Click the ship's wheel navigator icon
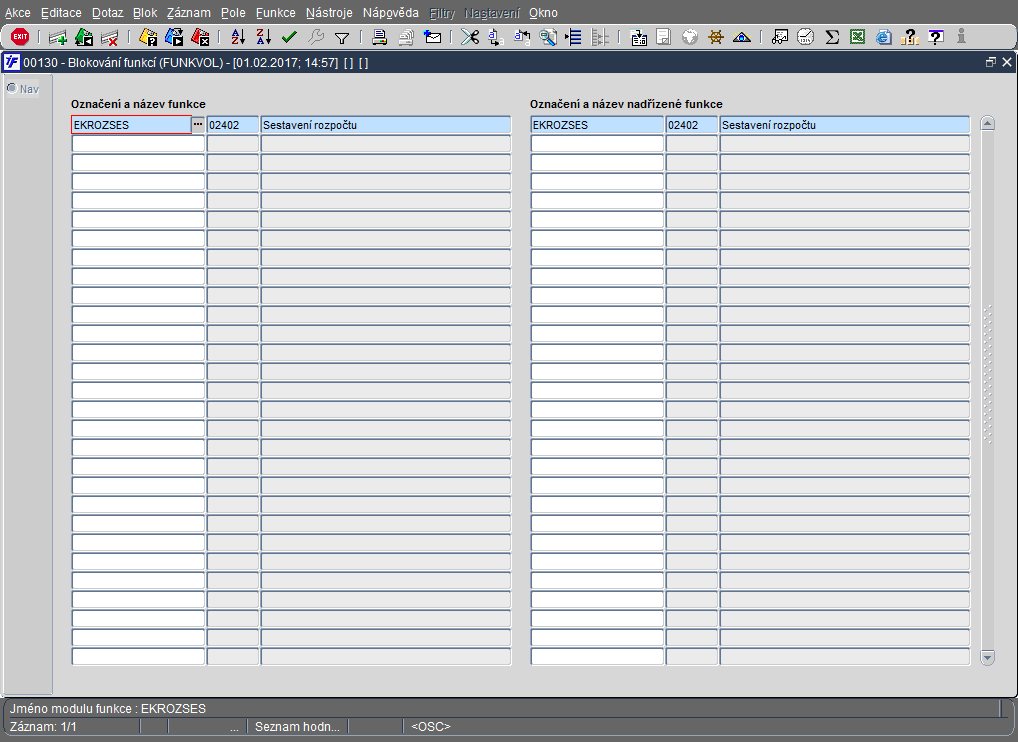The image size is (1018, 742). (x=715, y=38)
